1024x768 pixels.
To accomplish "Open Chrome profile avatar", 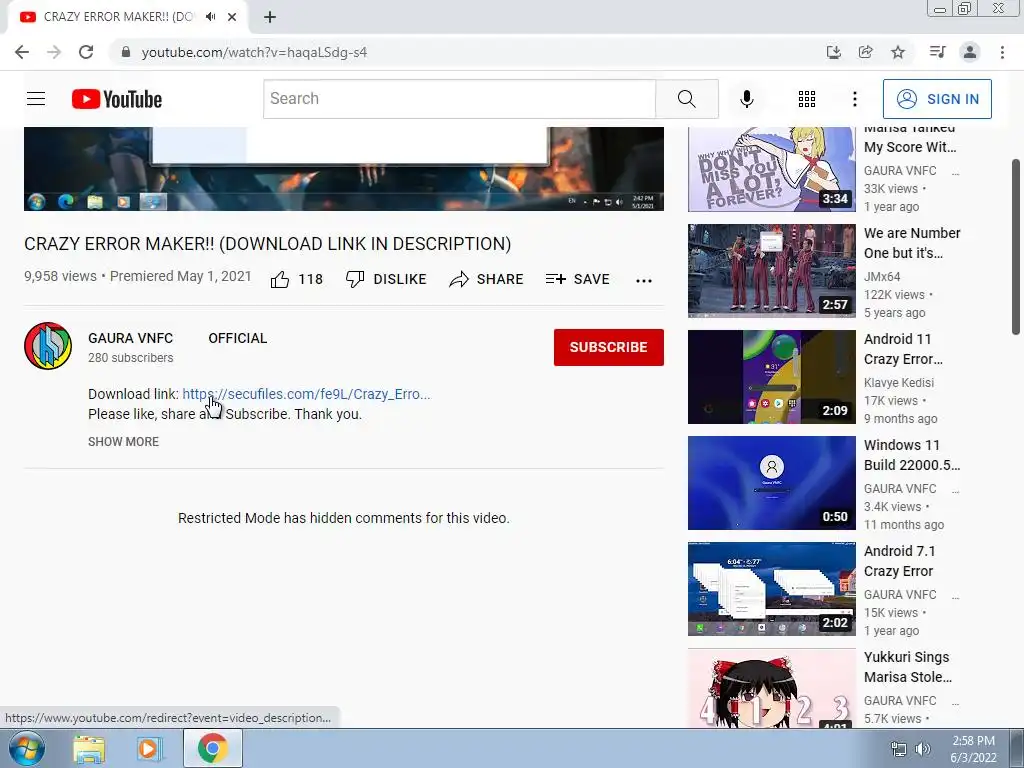I will (x=970, y=52).
